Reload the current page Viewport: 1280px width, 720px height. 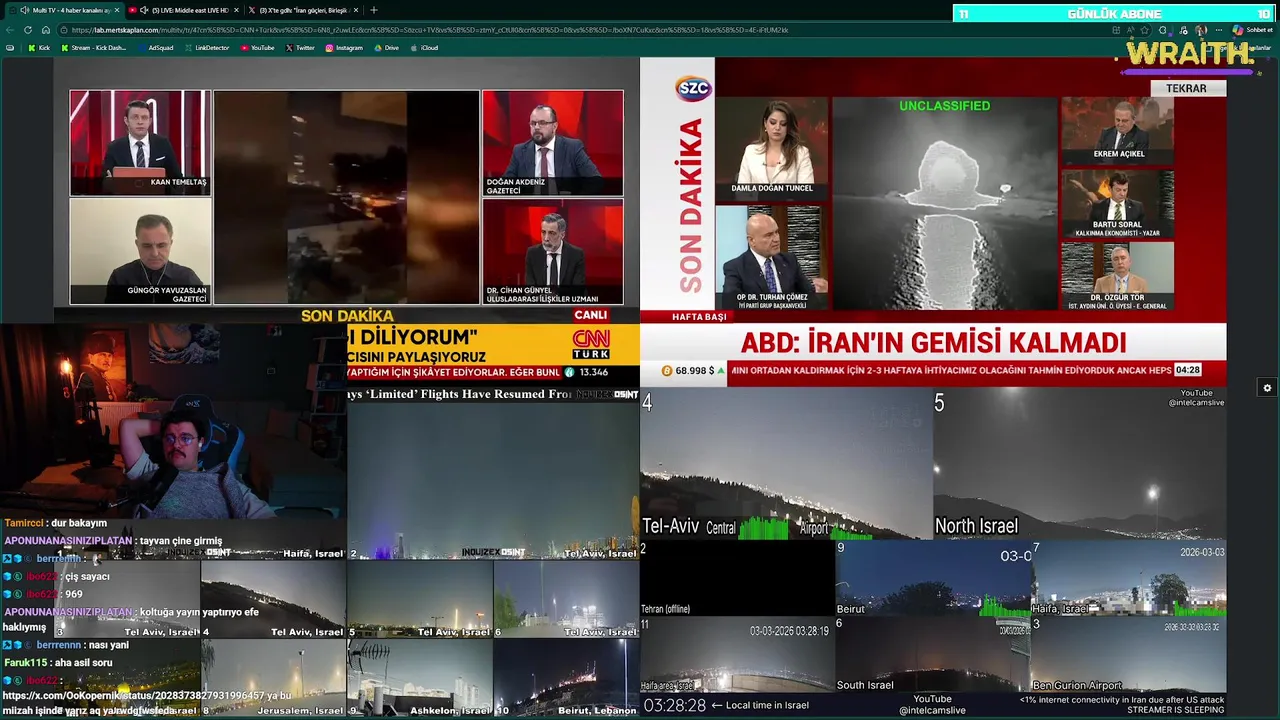coord(28,30)
